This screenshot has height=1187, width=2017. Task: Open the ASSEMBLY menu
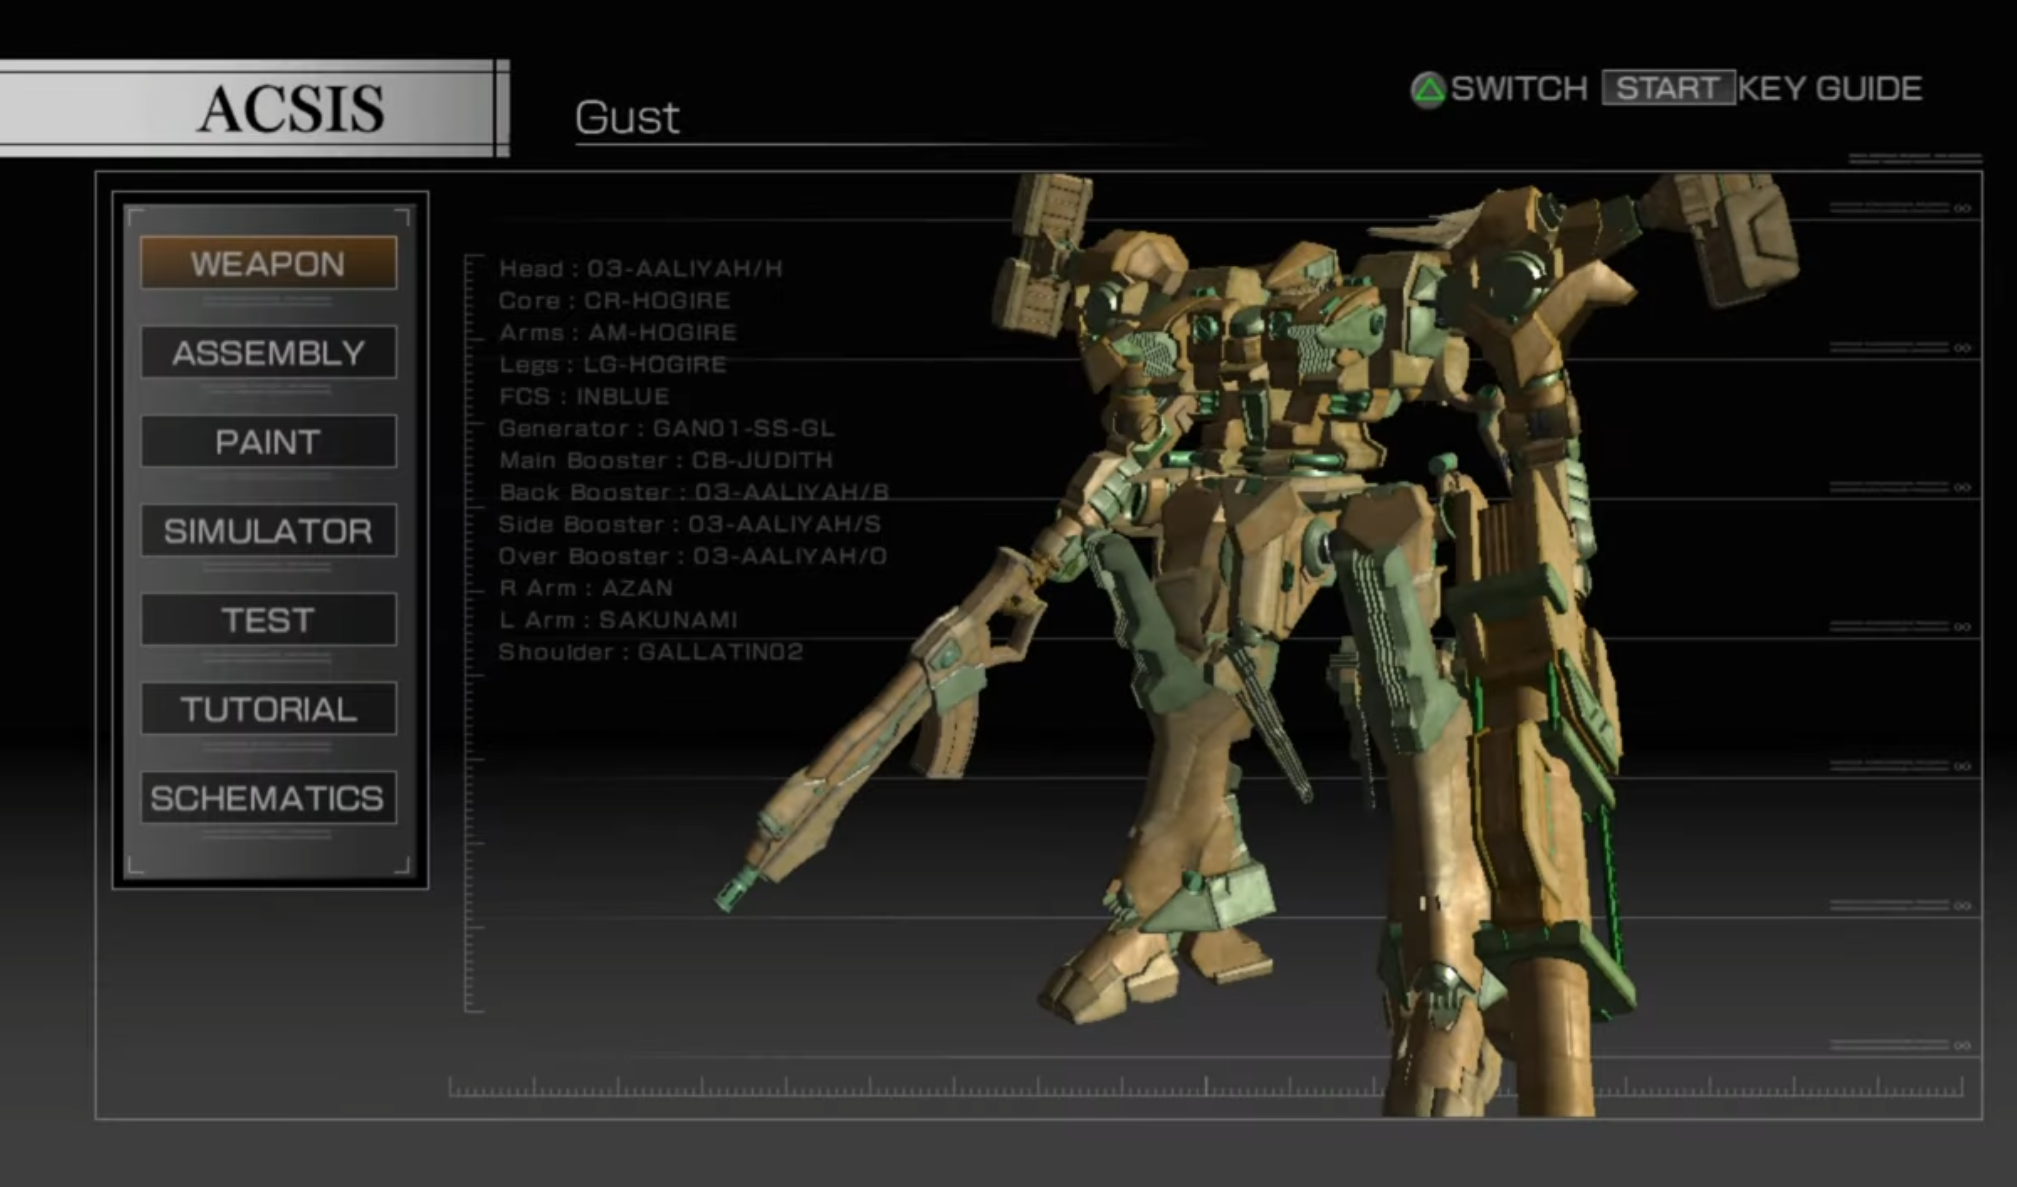coord(268,352)
